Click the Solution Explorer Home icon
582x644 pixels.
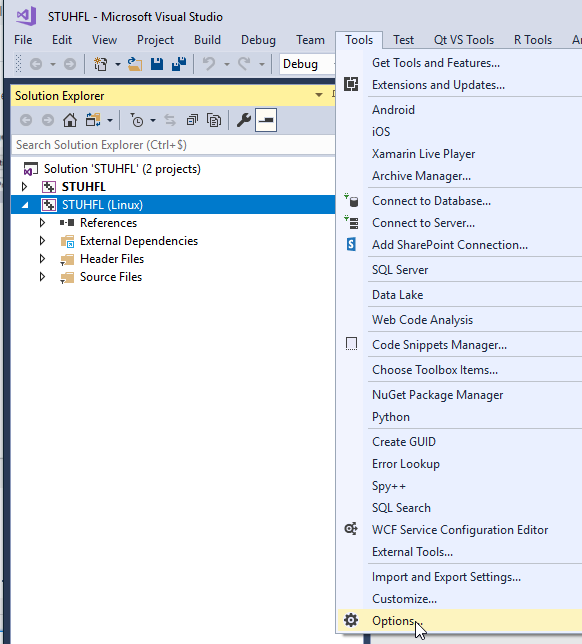pos(70,120)
